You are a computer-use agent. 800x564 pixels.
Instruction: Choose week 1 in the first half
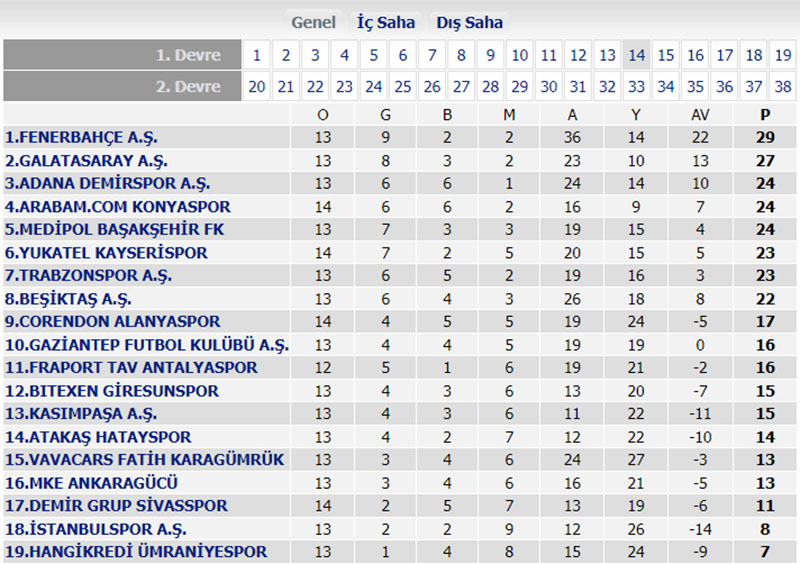pos(257,55)
